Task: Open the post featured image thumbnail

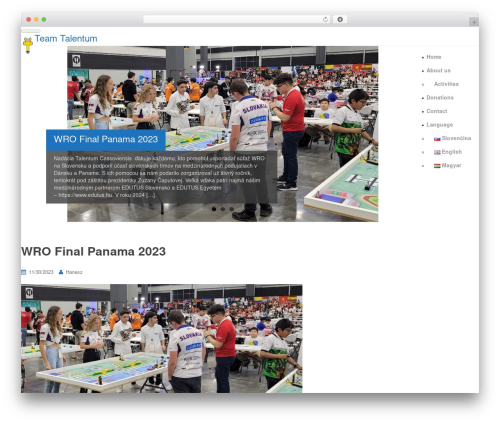Action: tap(162, 338)
